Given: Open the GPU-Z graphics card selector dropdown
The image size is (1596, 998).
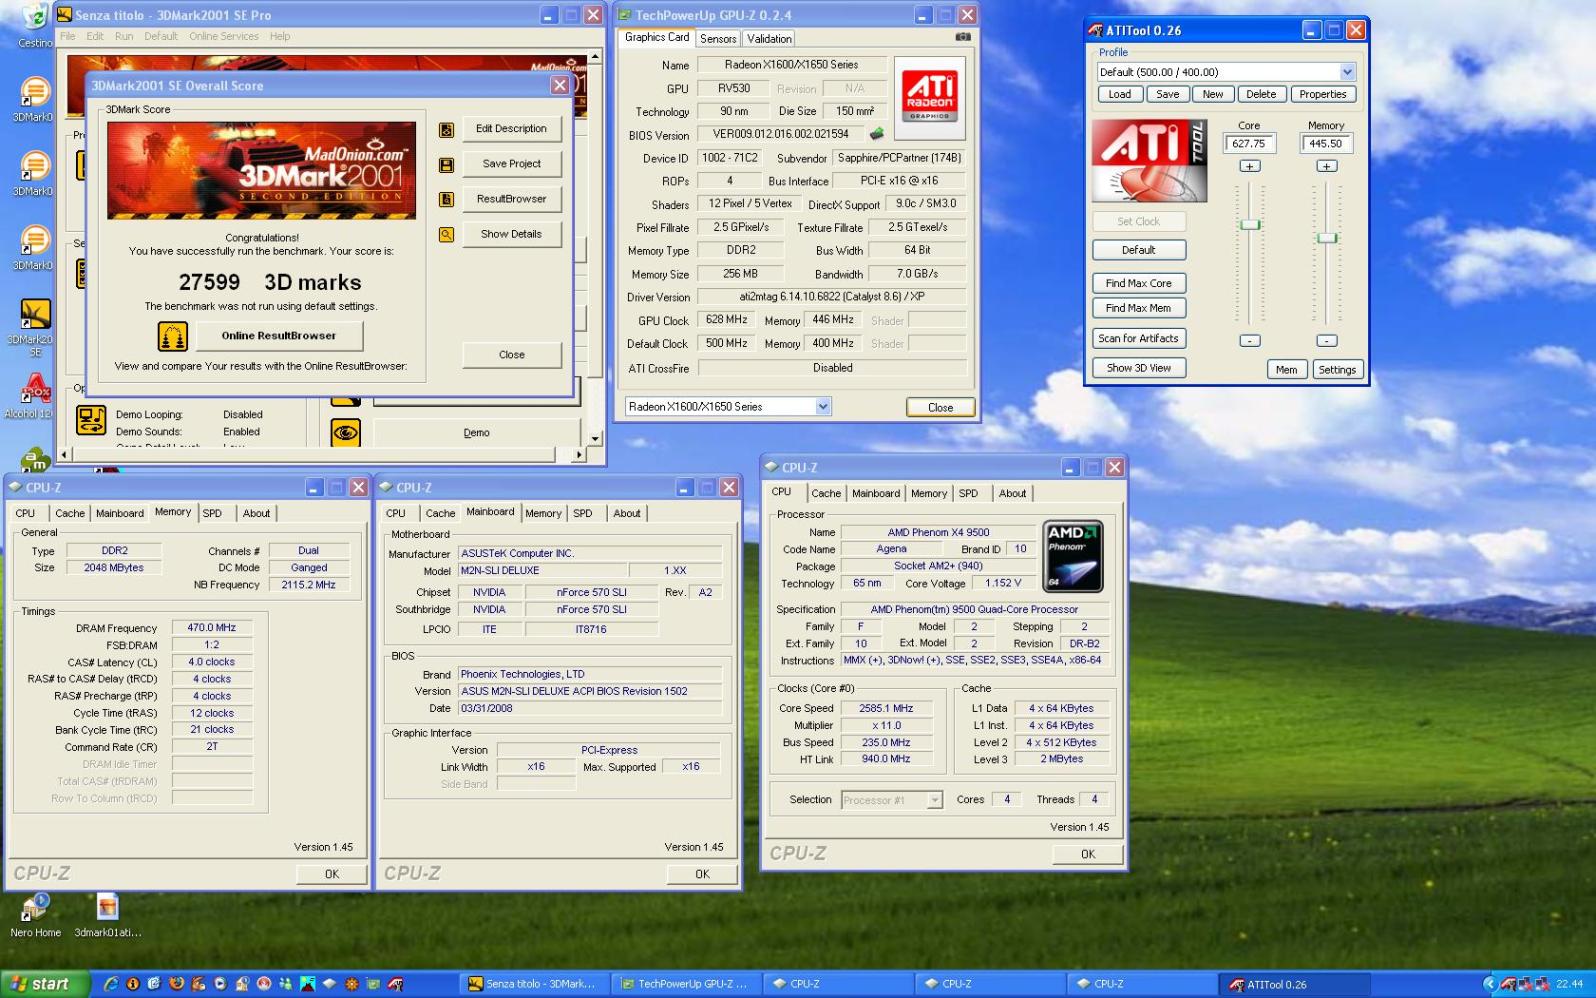Looking at the screenshot, I should tap(823, 406).
